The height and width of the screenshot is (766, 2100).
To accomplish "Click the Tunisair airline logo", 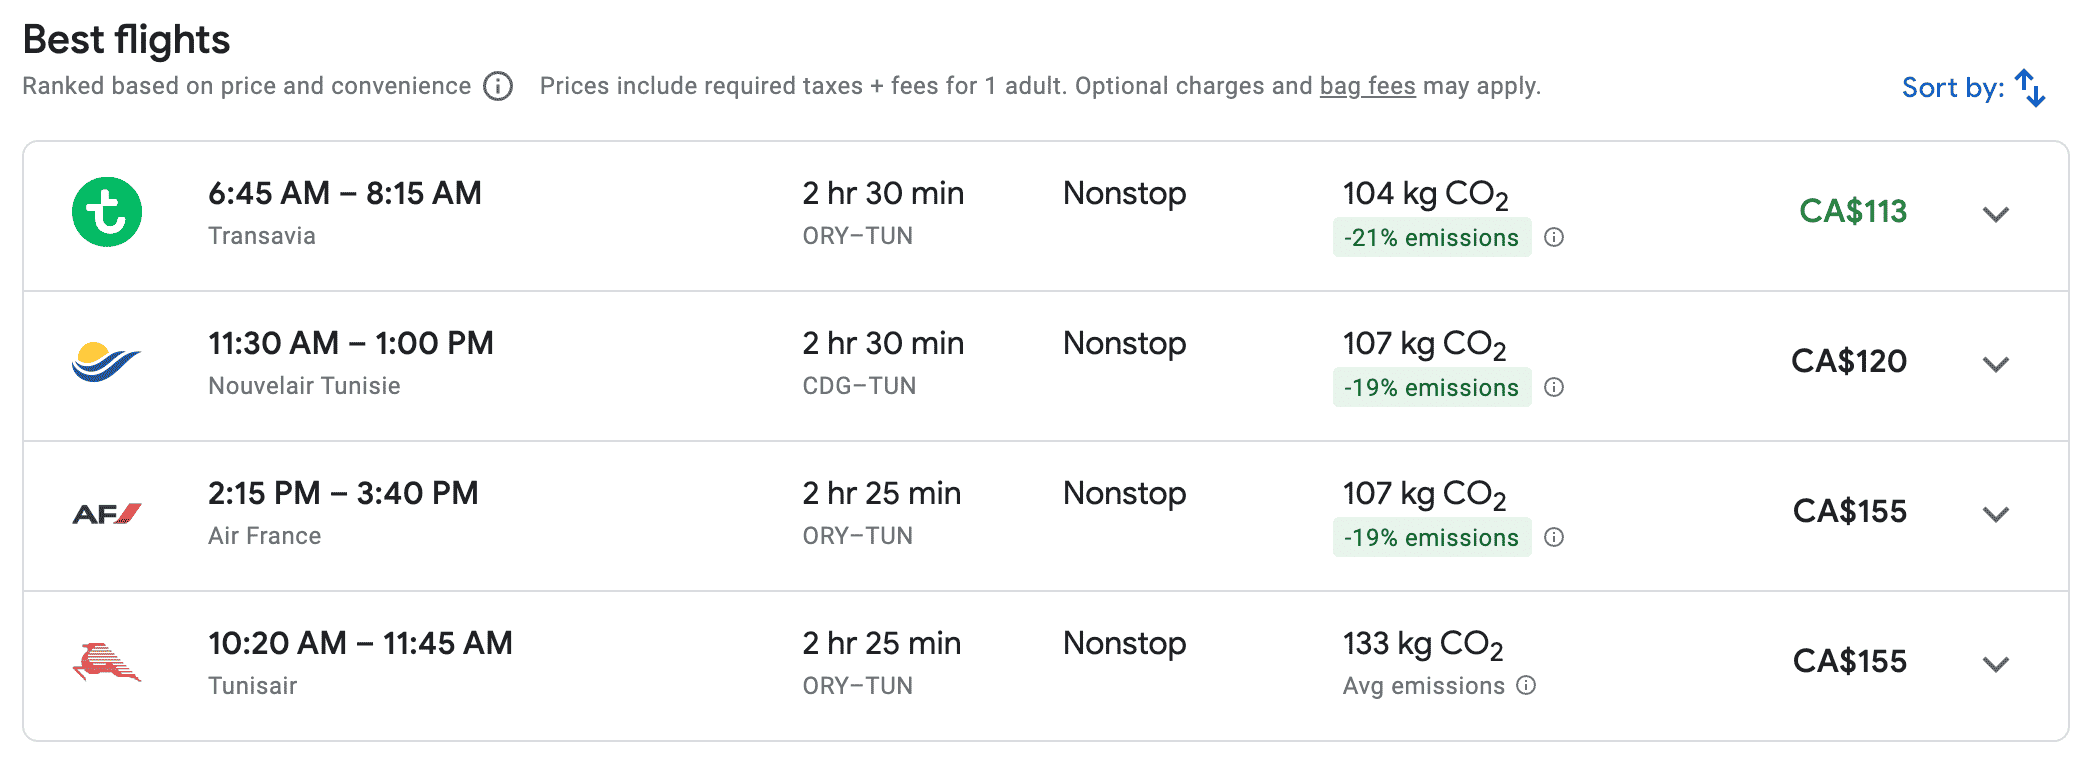I will click(x=107, y=662).
